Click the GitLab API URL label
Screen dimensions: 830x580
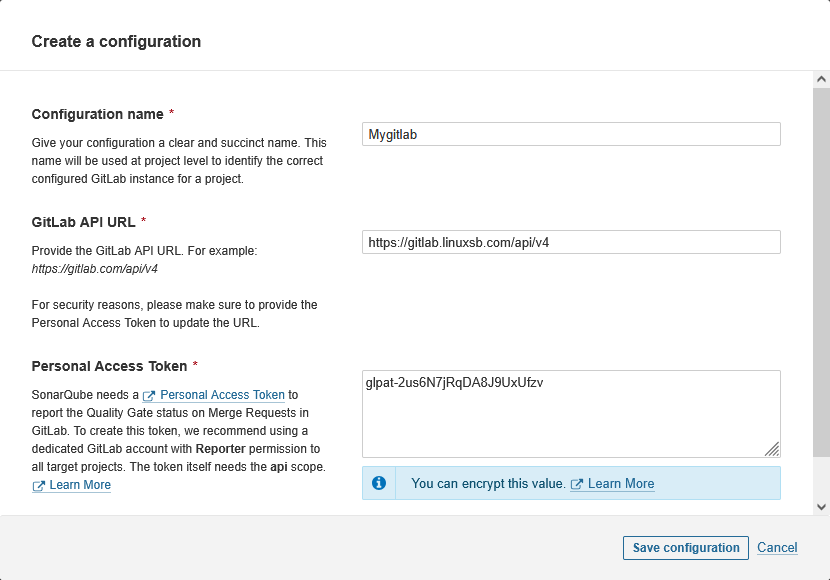click(x=83, y=222)
